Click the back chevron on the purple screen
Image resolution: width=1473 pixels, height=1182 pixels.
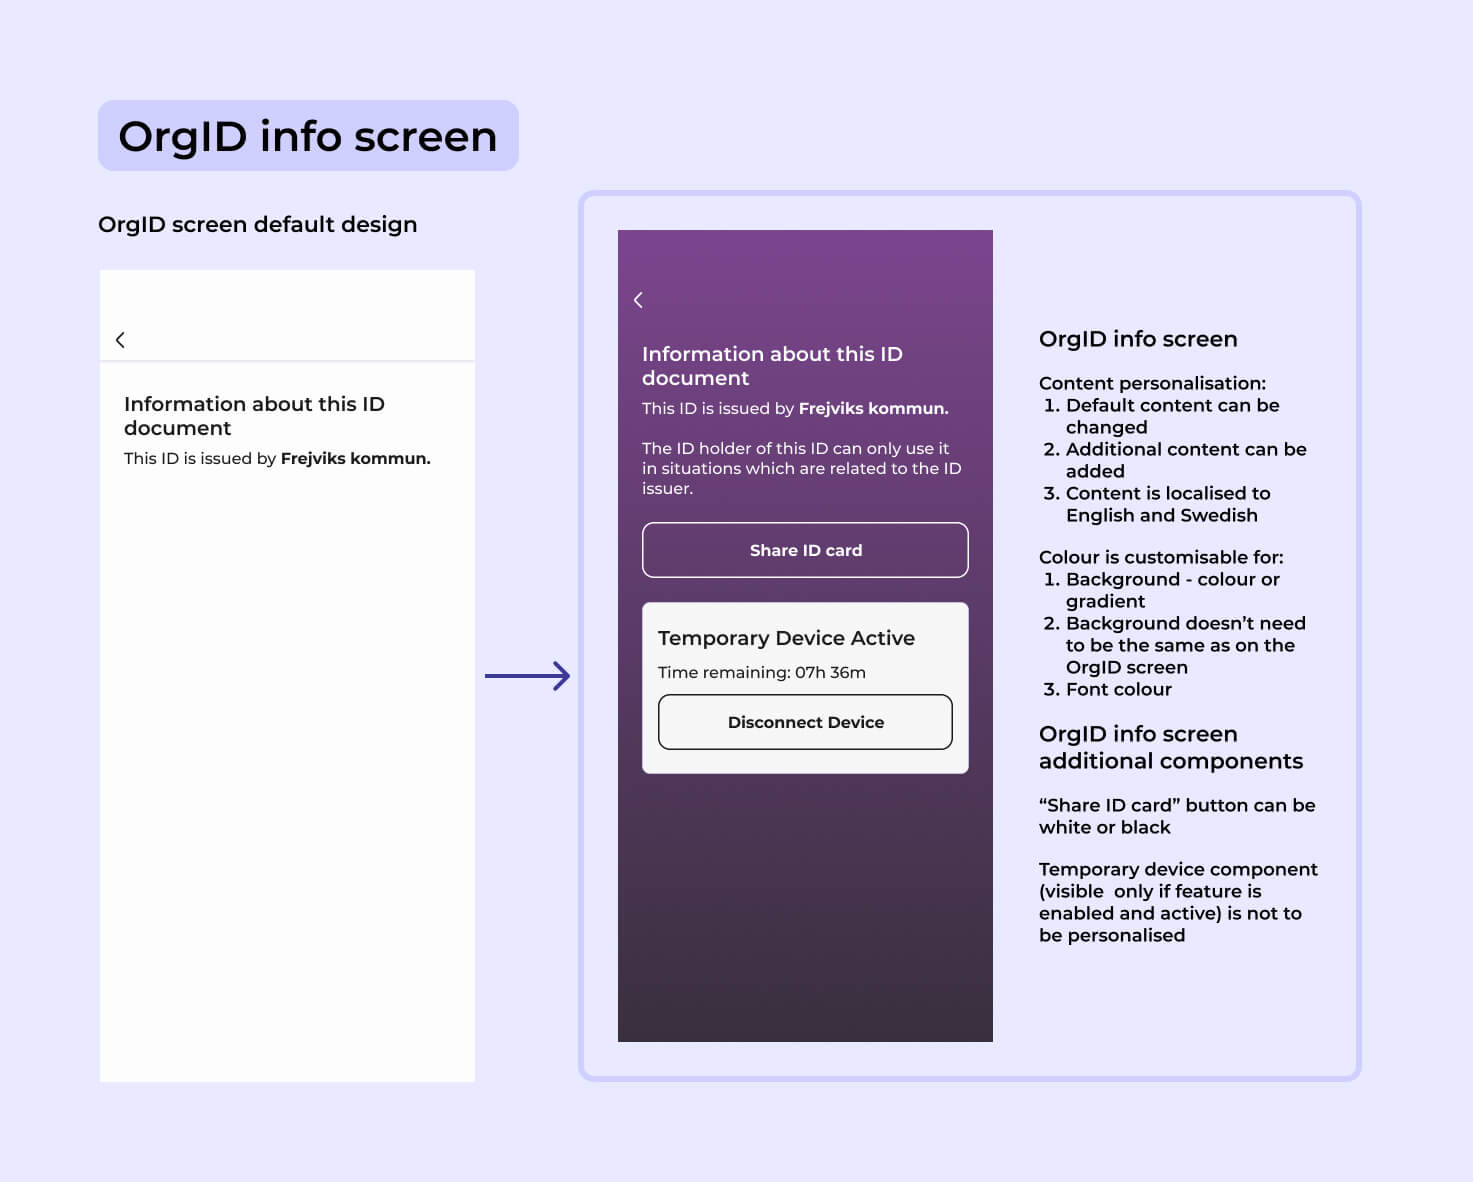638,299
